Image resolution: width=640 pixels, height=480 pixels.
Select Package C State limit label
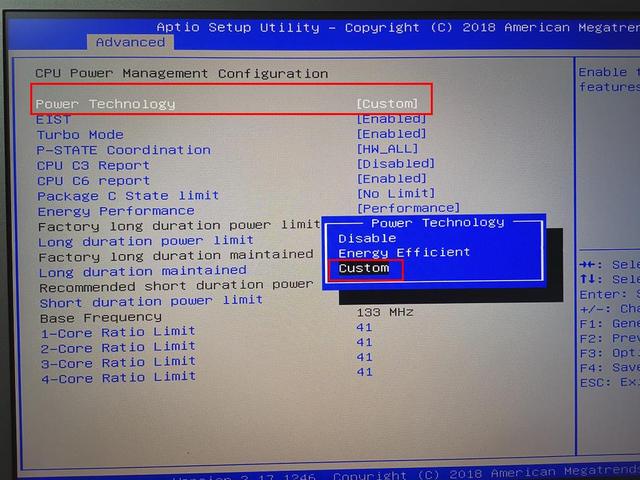click(x=128, y=196)
